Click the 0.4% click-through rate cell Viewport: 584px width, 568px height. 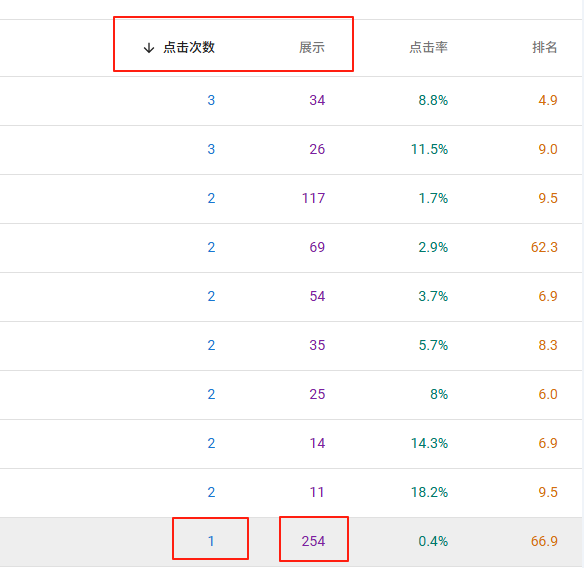pyautogui.click(x=433, y=541)
